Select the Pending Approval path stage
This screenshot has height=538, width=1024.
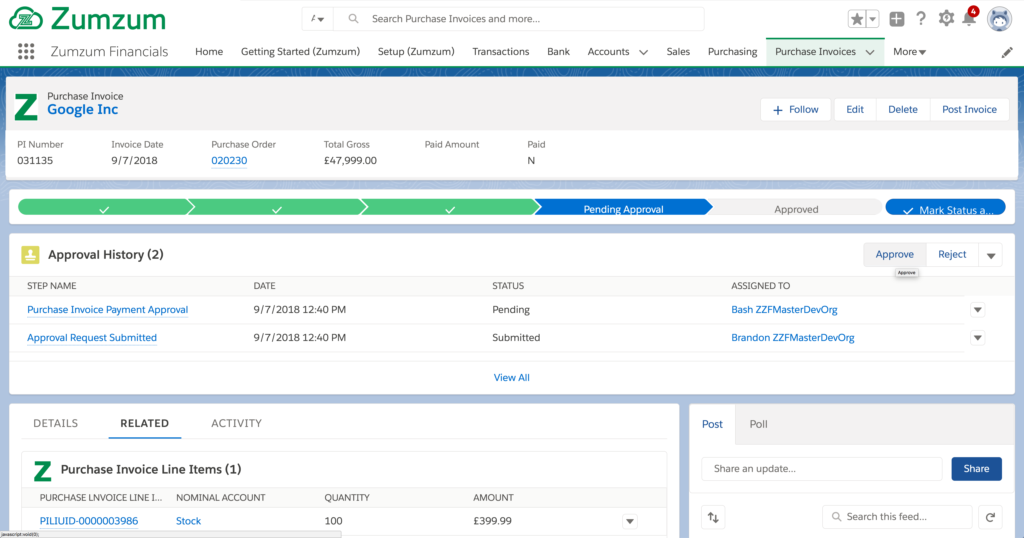tap(623, 208)
